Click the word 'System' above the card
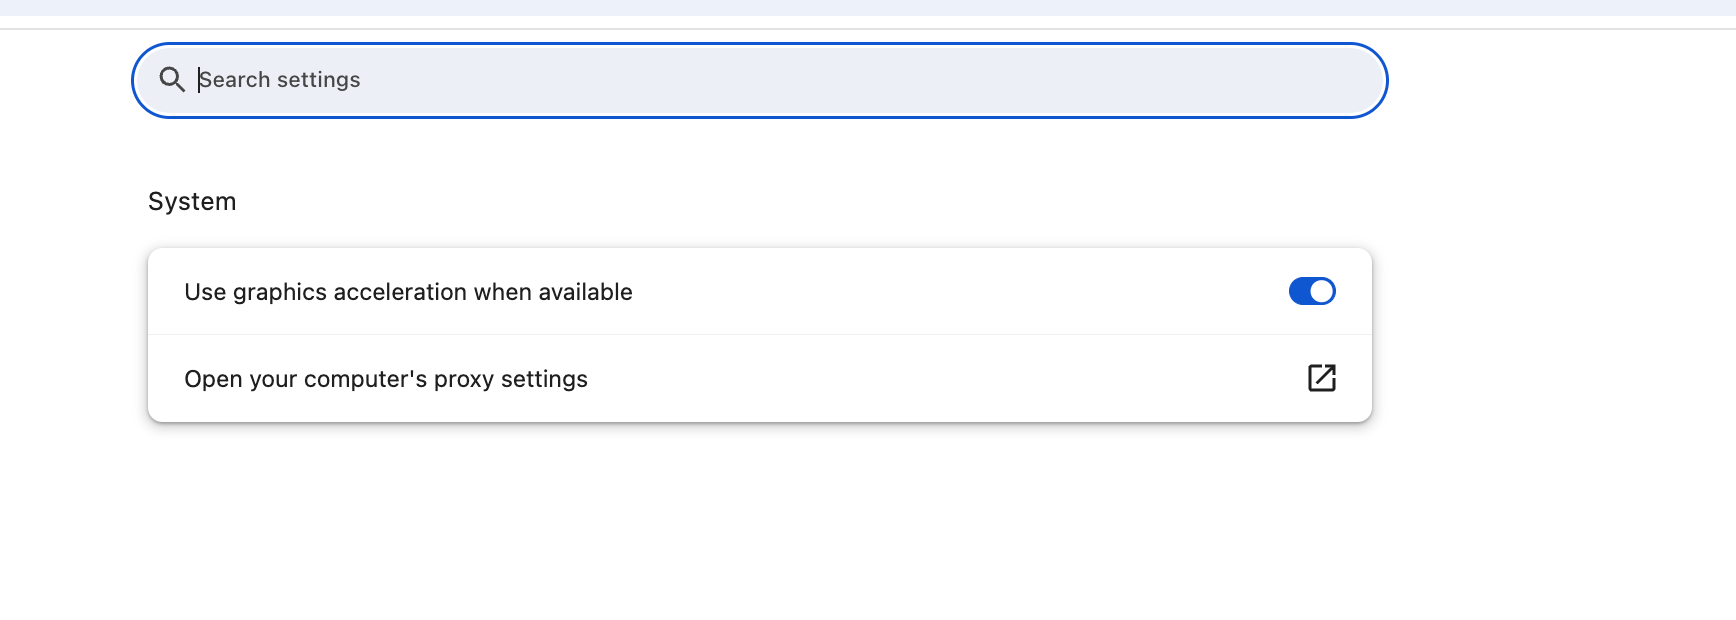 tap(192, 201)
